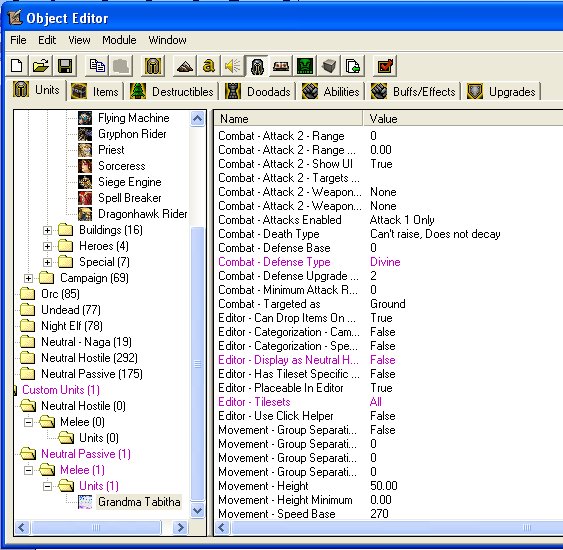
Task: Switch to the Abilities tab
Action: [x=331, y=92]
